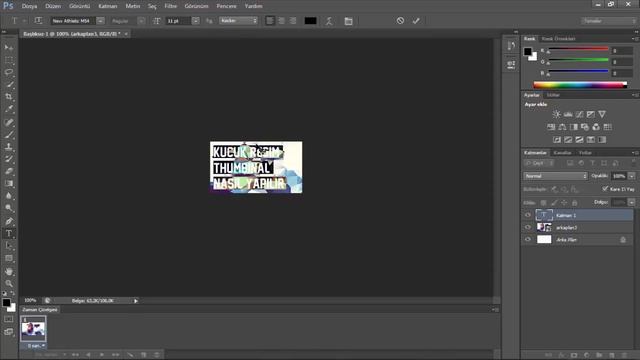Open the font size dropdown
The image size is (640, 360).
196,21
